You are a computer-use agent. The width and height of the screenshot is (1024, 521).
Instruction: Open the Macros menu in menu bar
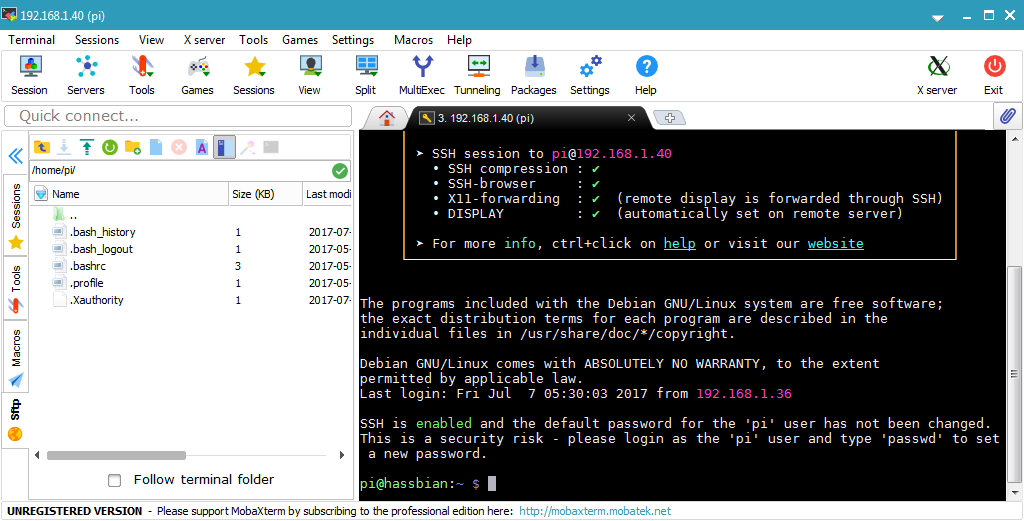tap(413, 40)
